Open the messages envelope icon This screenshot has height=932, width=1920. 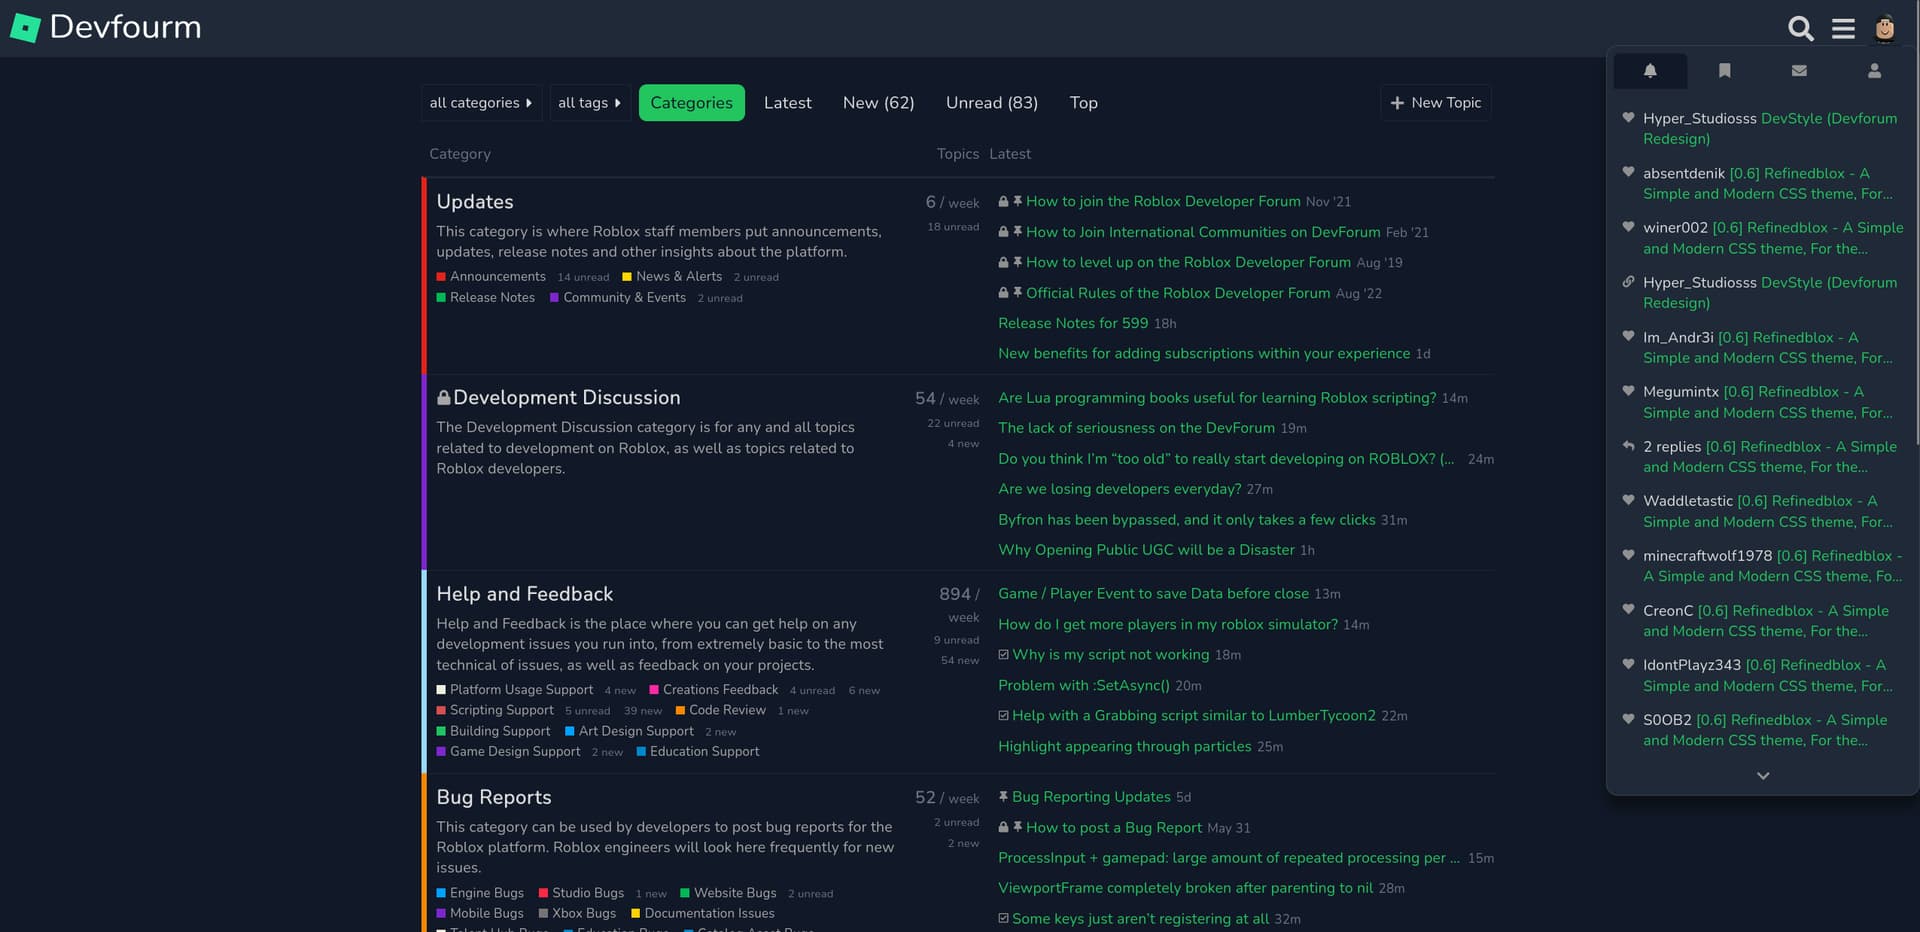(1799, 70)
